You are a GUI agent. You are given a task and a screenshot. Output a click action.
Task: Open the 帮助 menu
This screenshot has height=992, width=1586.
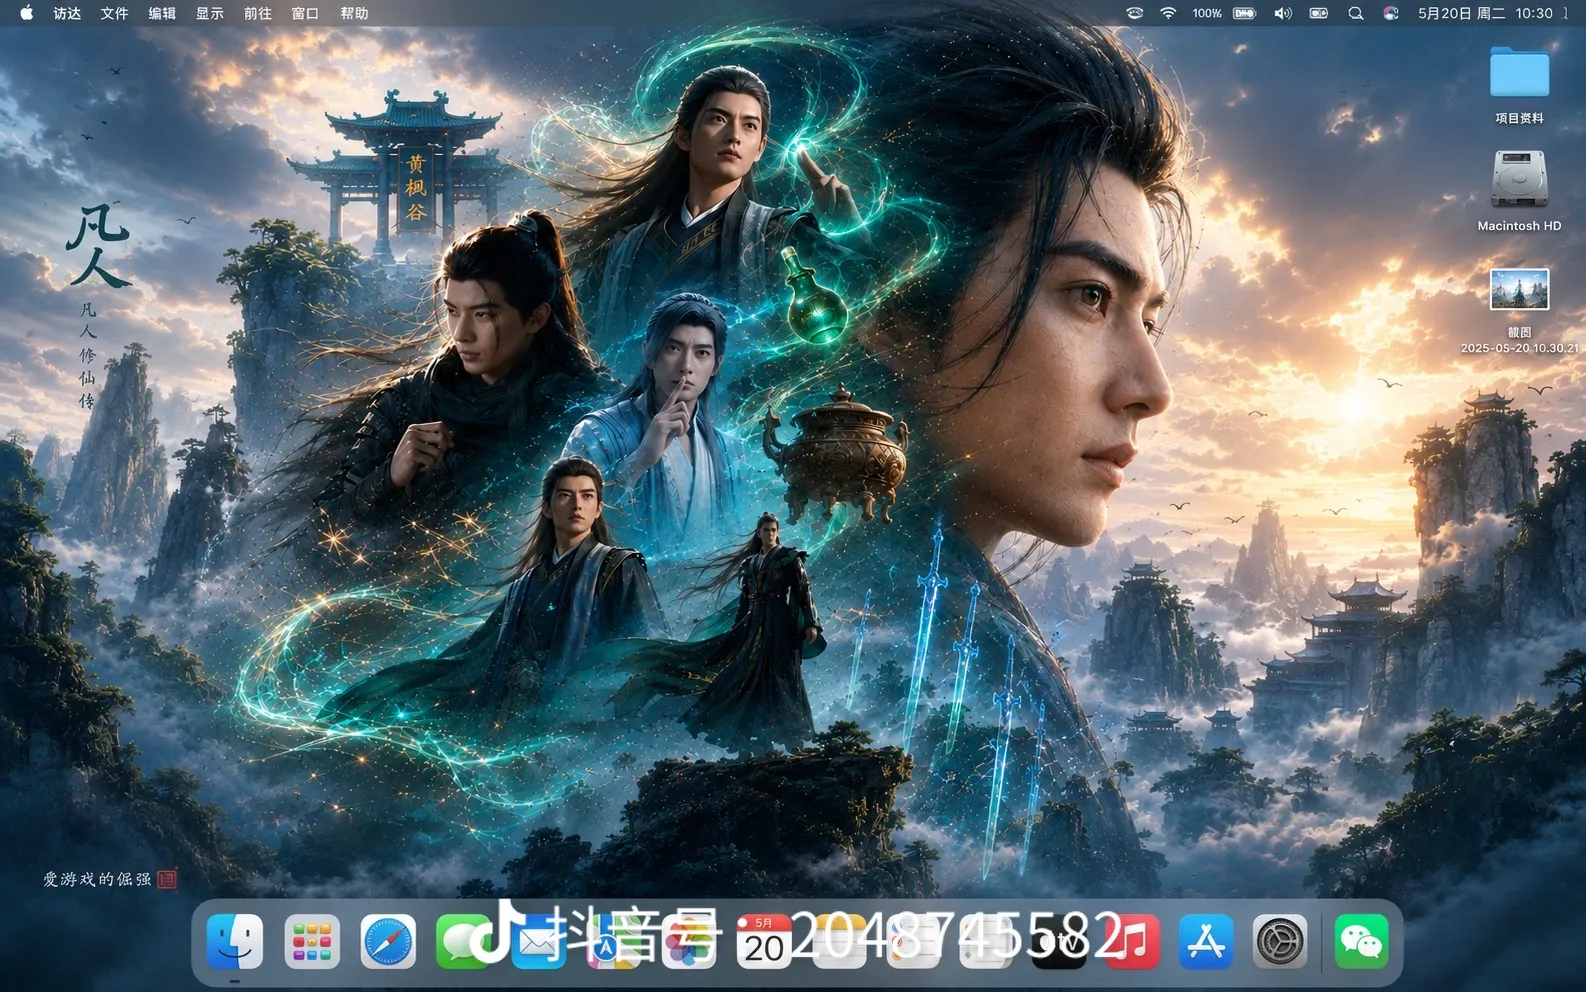pyautogui.click(x=354, y=13)
